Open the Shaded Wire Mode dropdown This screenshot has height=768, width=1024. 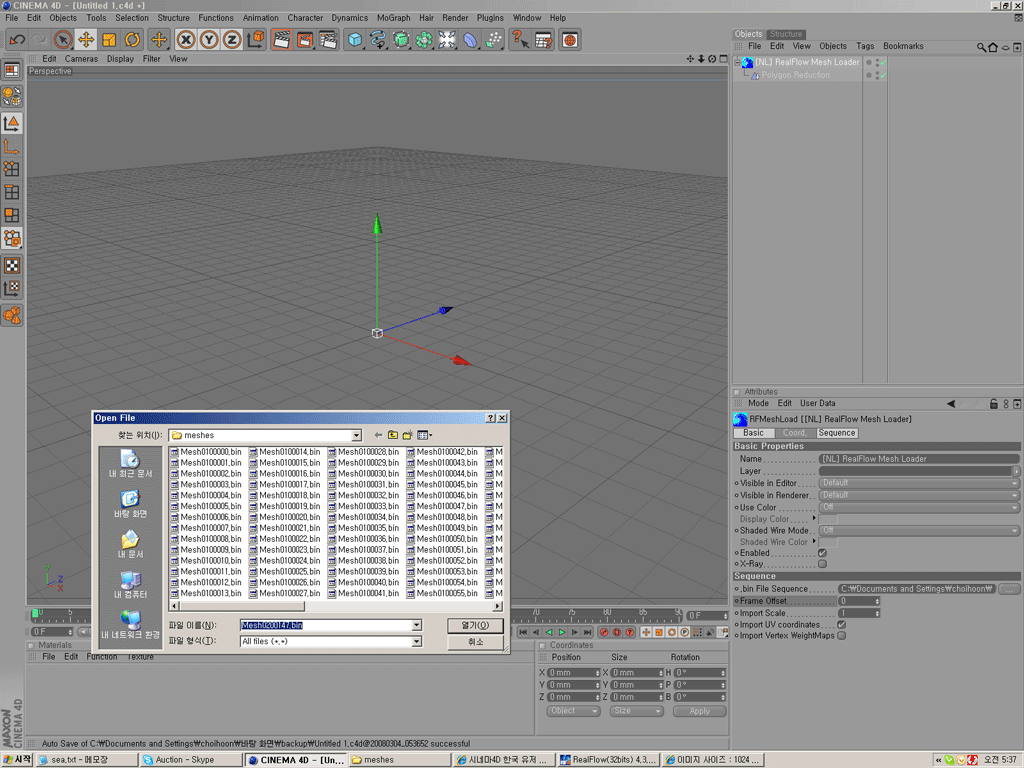pyautogui.click(x=919, y=531)
